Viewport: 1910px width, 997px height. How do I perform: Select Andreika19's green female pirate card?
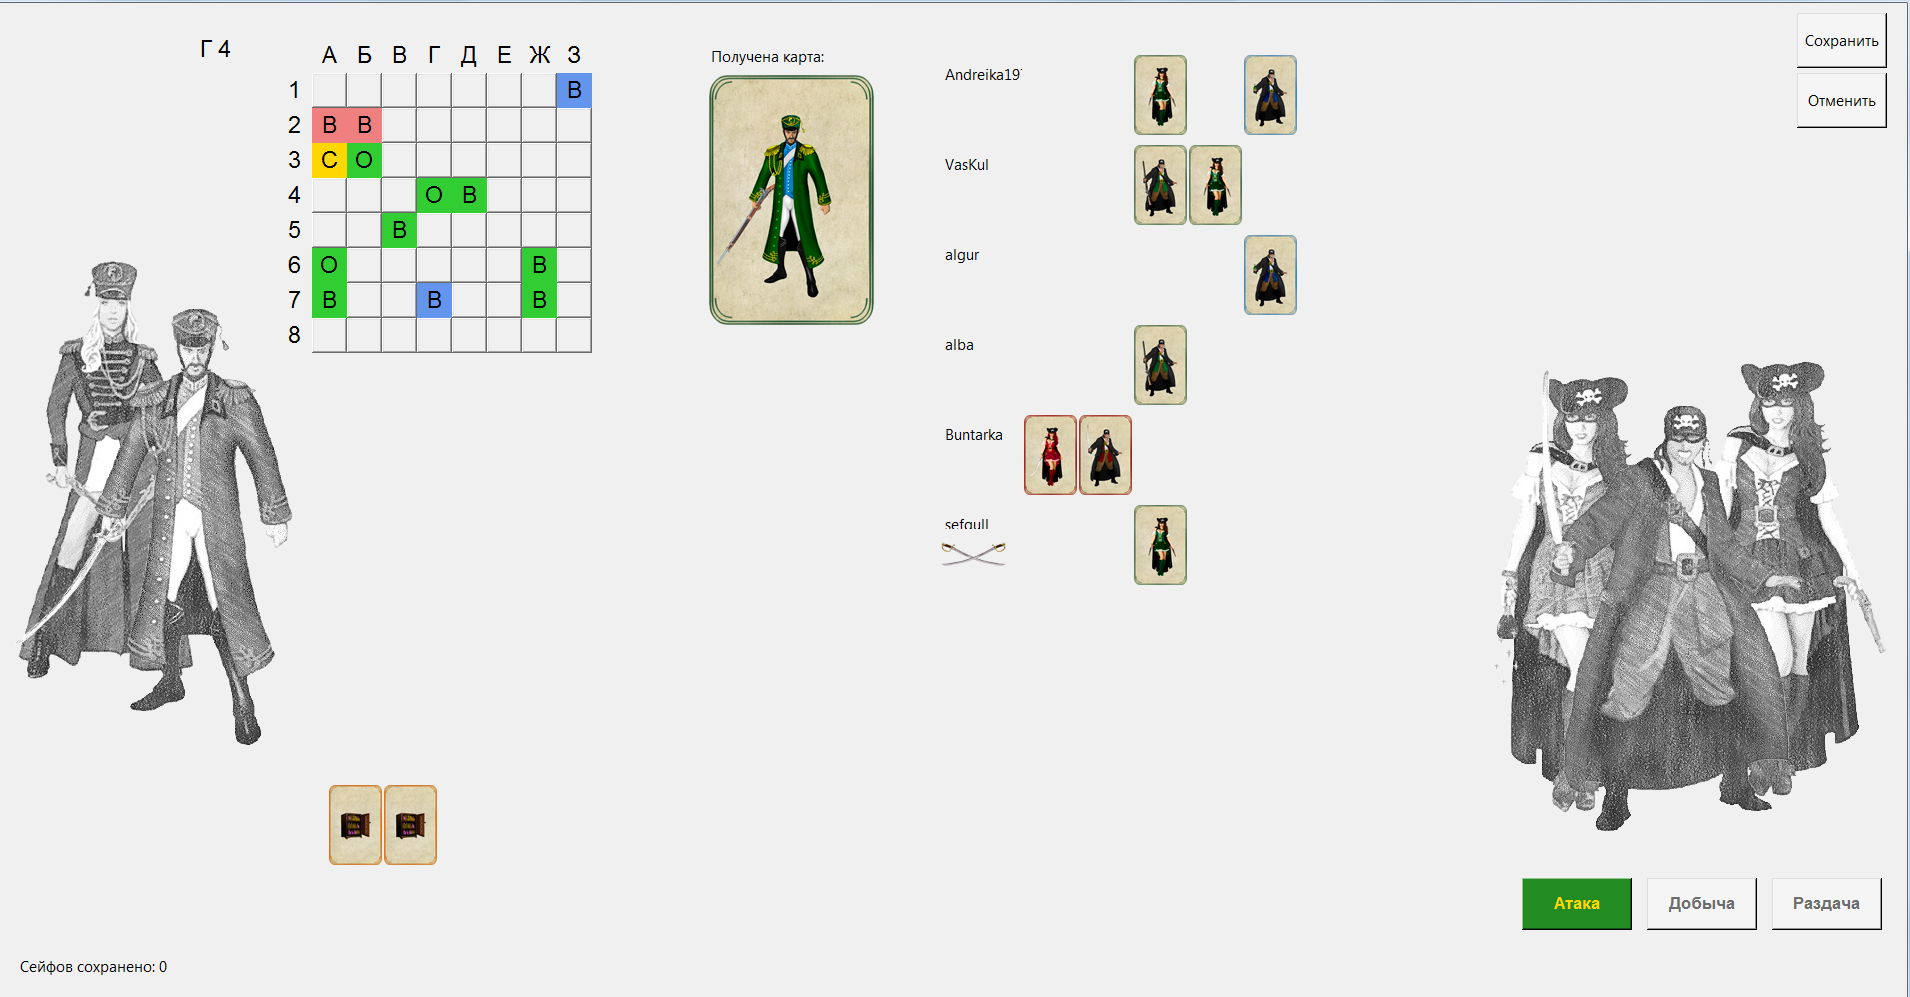(x=1160, y=95)
